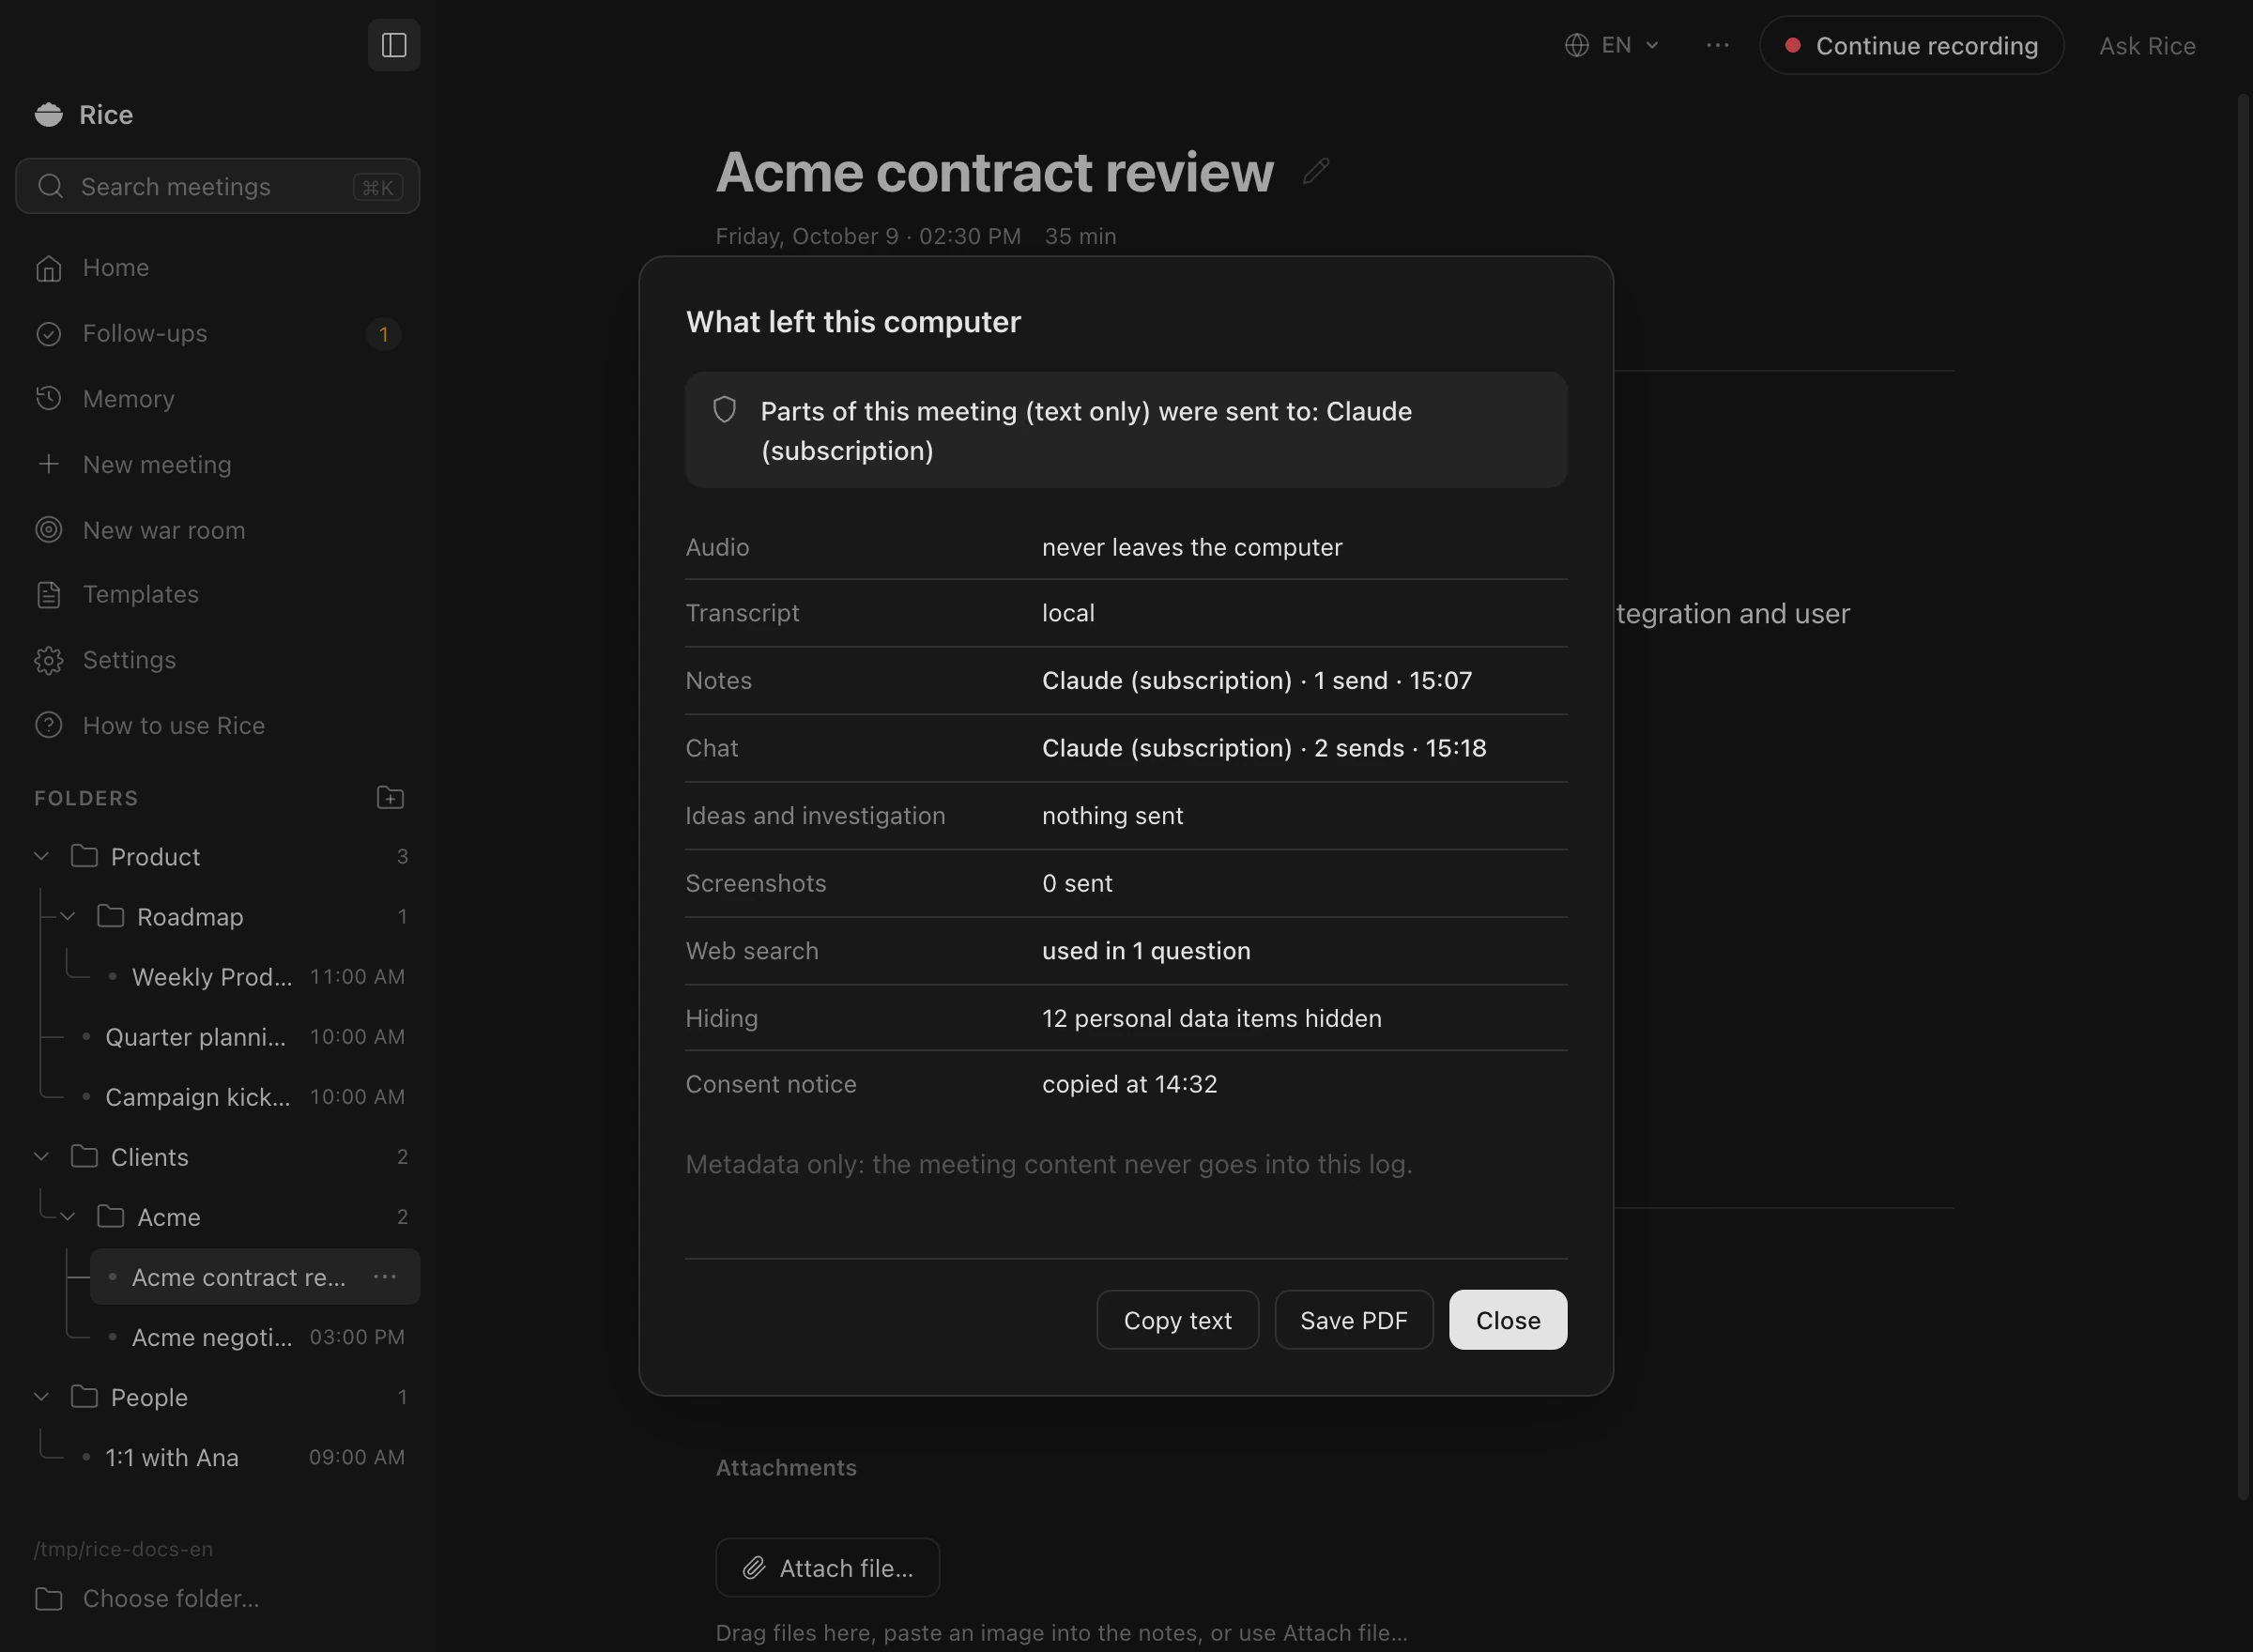2253x1652 pixels.
Task: Click the shield icon in the notice banner
Action: click(x=725, y=410)
